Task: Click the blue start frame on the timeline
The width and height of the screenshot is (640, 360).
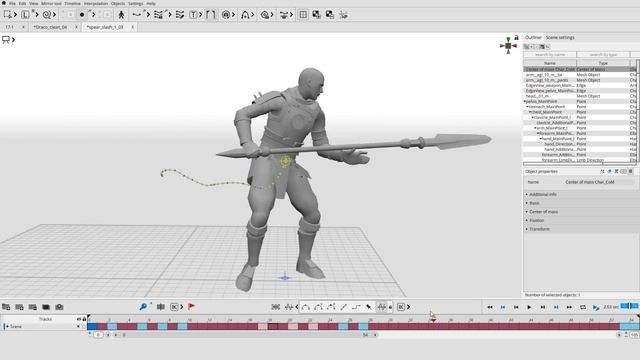Action: click(x=92, y=327)
